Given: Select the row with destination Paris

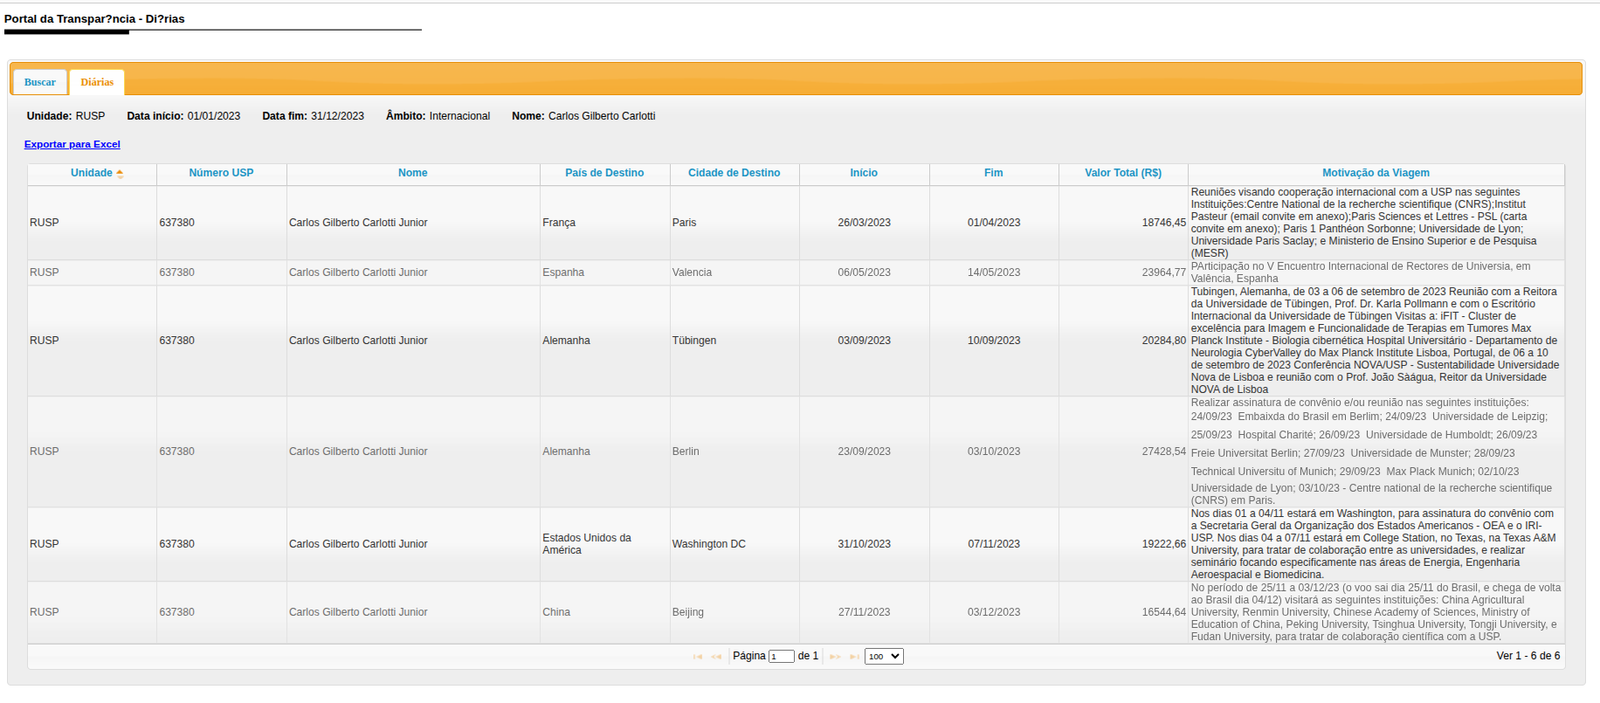Looking at the screenshot, I should tap(684, 223).
